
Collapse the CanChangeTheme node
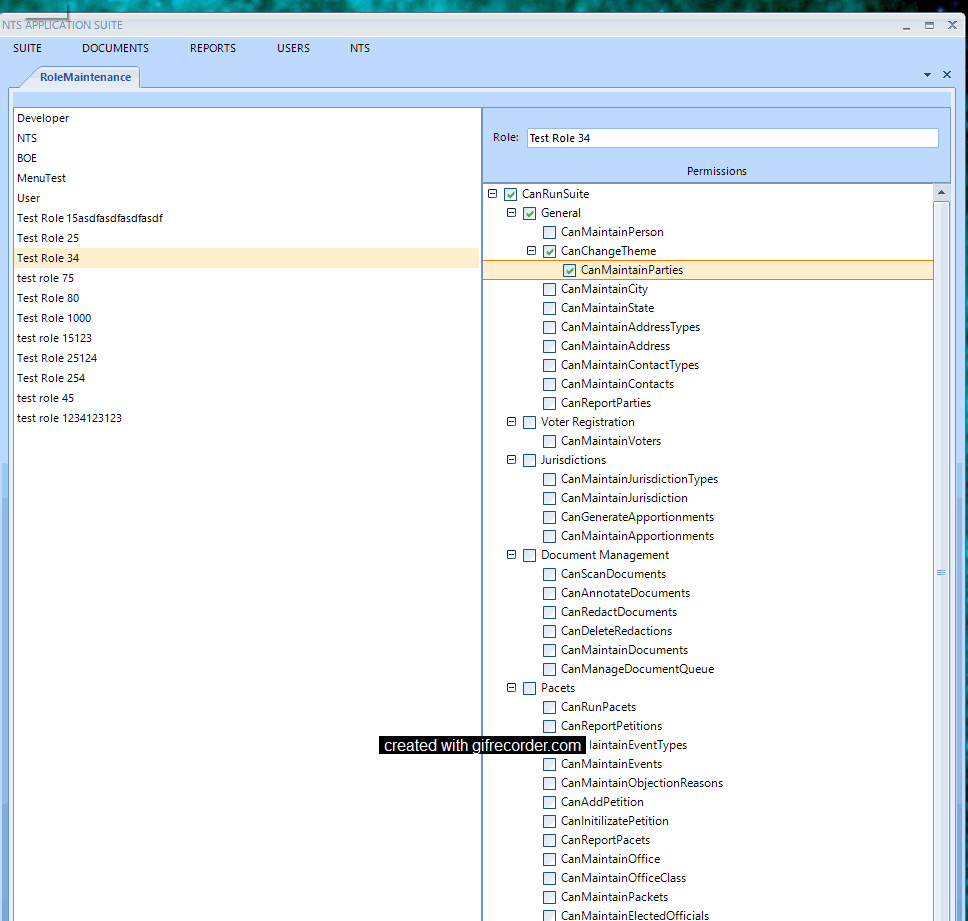pos(531,251)
